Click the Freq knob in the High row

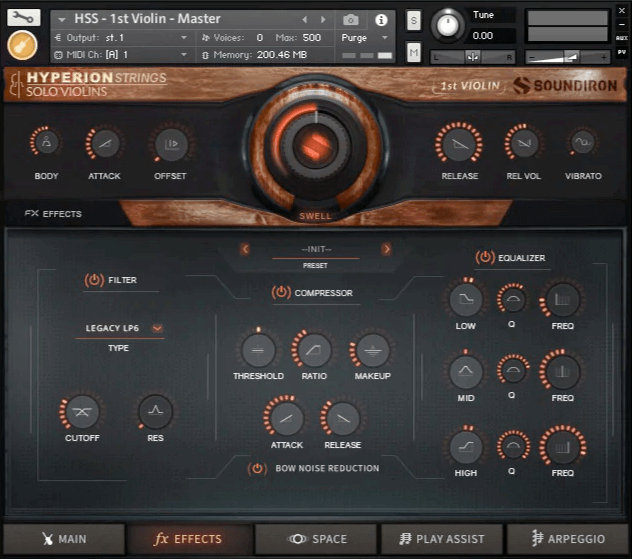[x=562, y=447]
